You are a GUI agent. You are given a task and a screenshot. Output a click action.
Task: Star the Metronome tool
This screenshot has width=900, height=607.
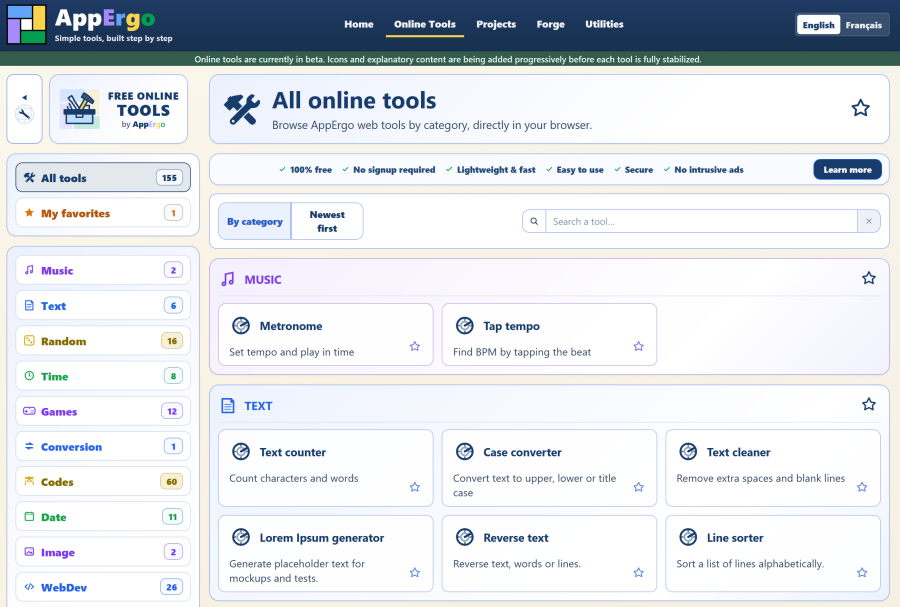click(414, 346)
